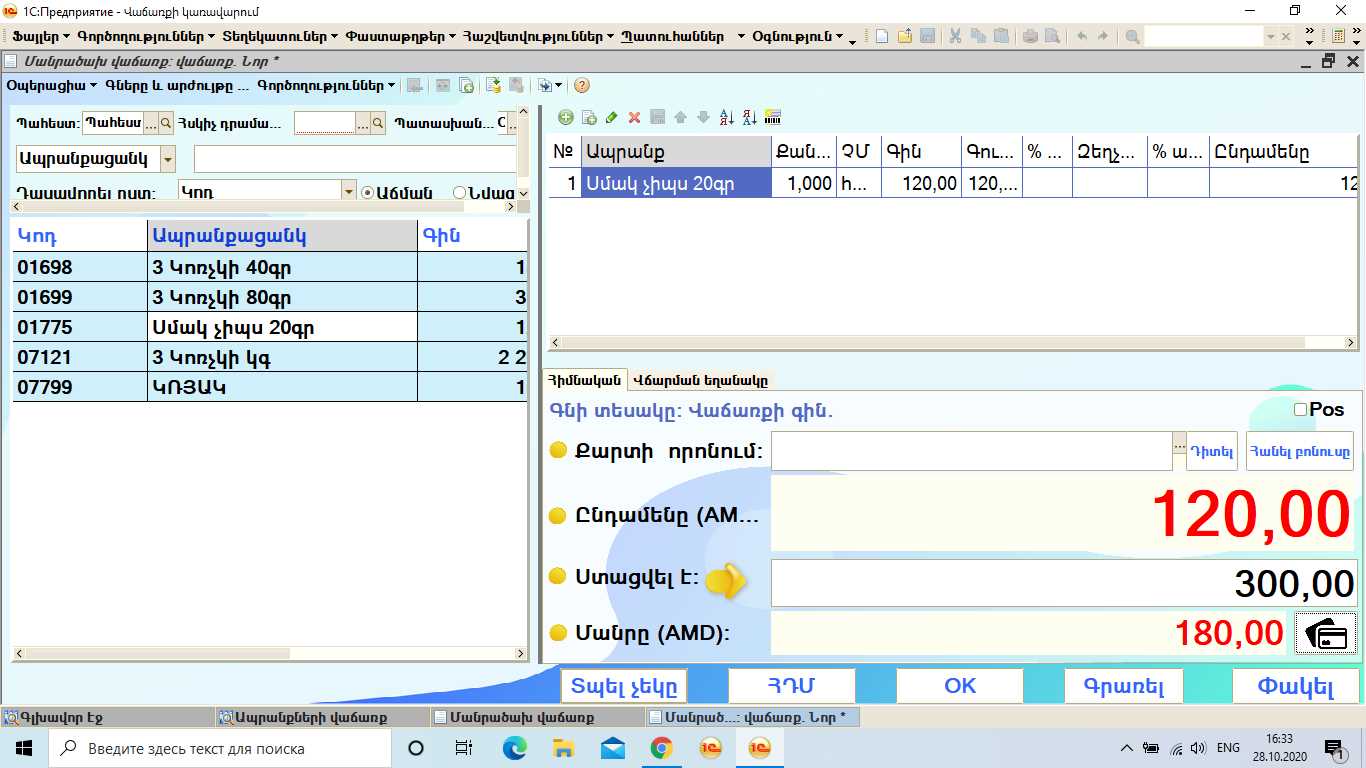Expand the Կոդ sort-by dropdown
This screenshot has width=1366, height=768.
pos(349,192)
